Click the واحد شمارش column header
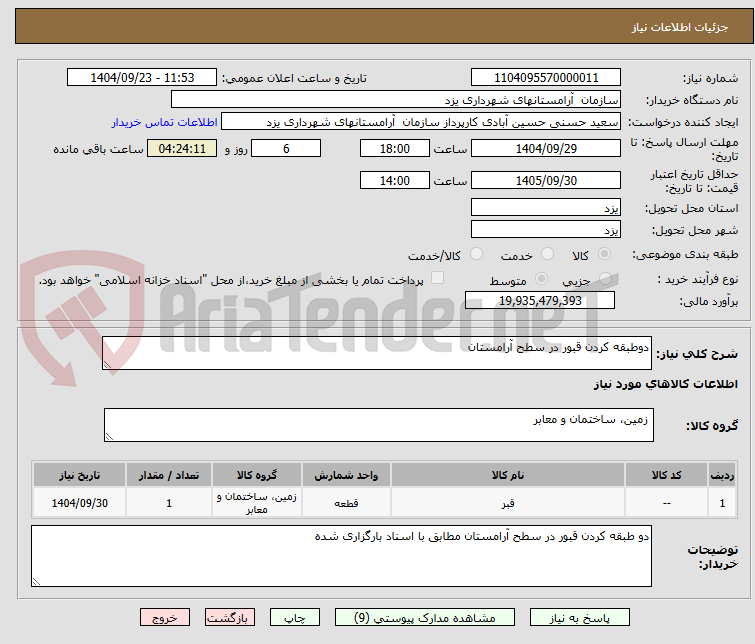Screen dimensions: 755x644 (346, 475)
